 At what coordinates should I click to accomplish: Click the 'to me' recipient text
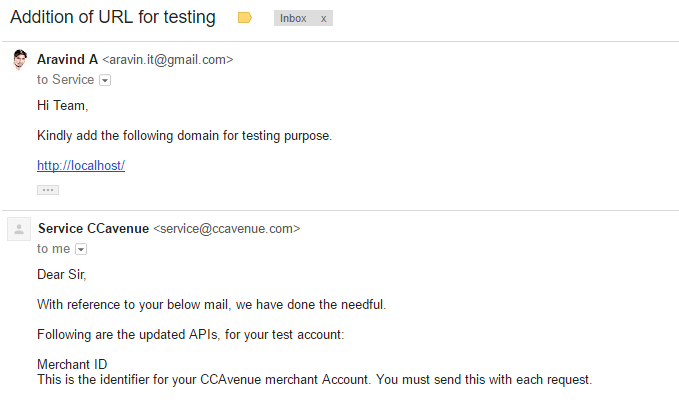point(53,248)
